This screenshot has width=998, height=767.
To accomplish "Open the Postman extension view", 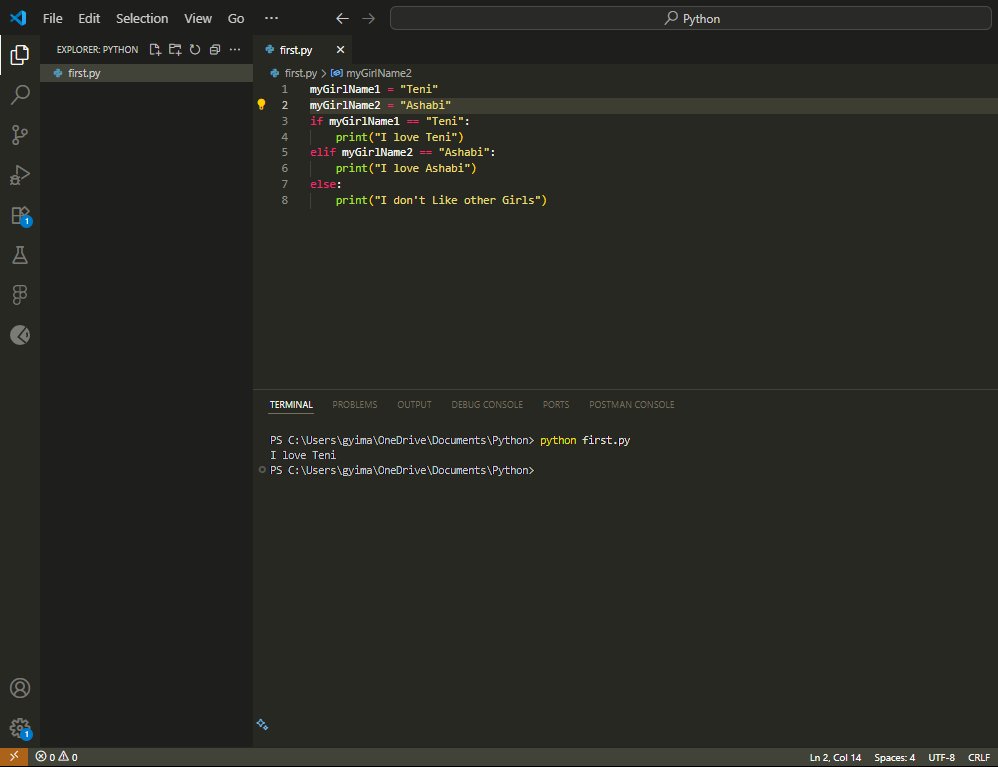I will point(20,335).
